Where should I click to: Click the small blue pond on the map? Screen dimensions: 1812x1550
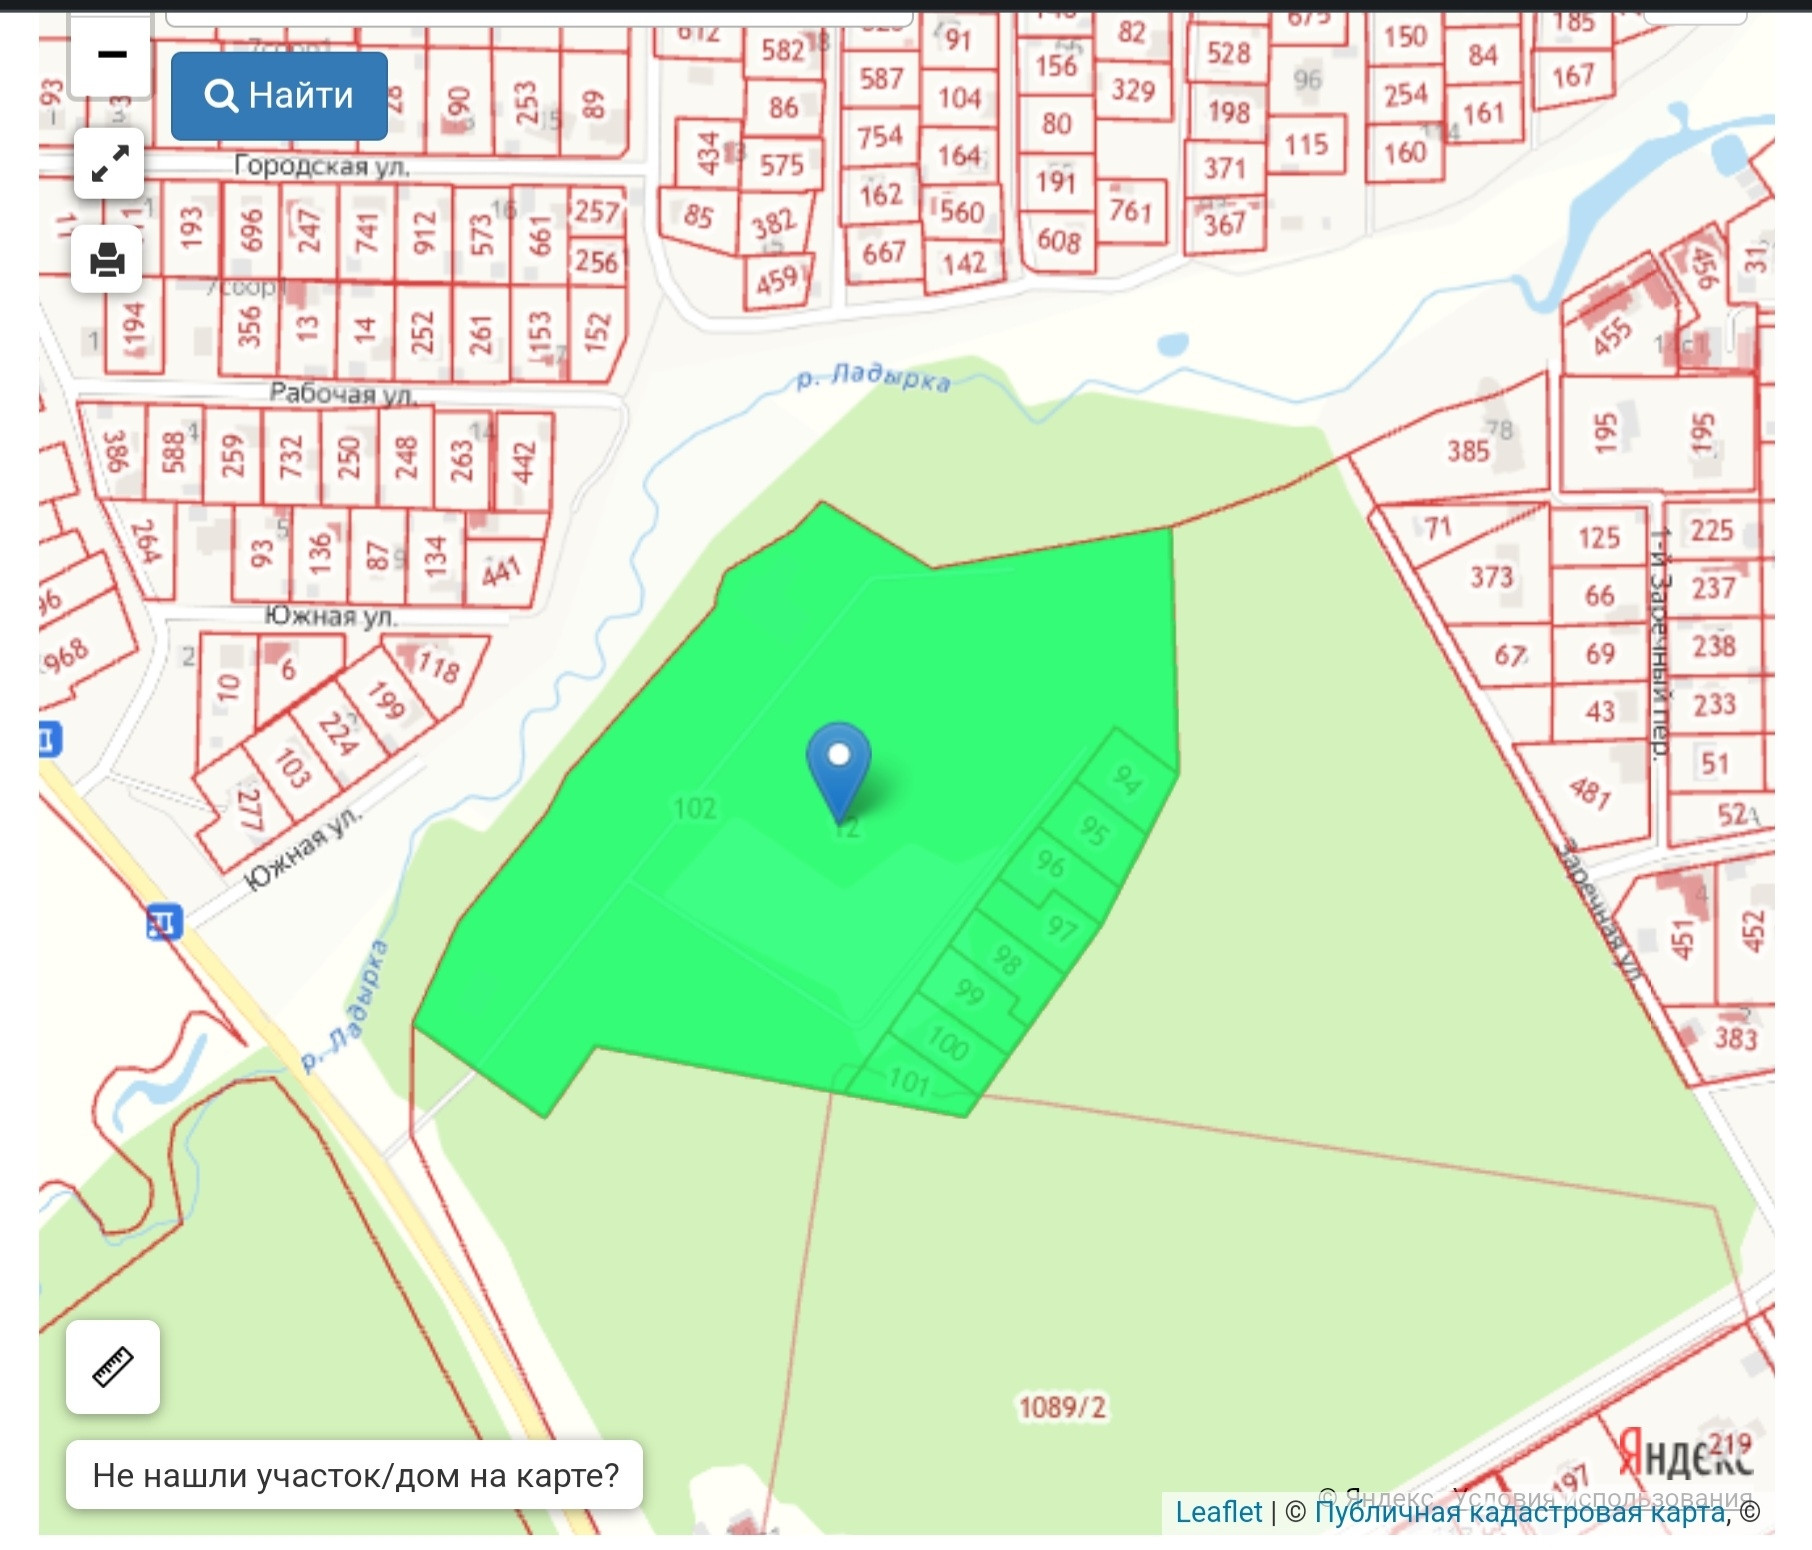tap(1171, 345)
